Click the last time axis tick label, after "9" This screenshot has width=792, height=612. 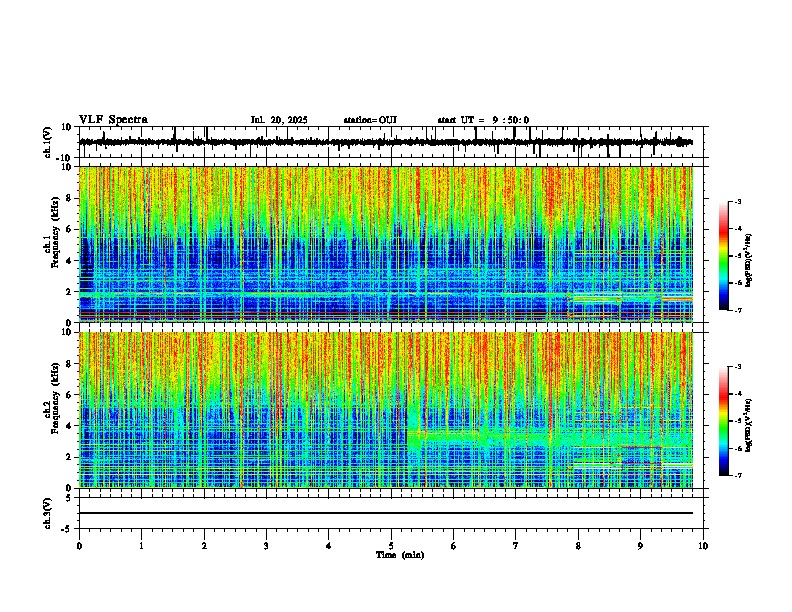click(703, 546)
